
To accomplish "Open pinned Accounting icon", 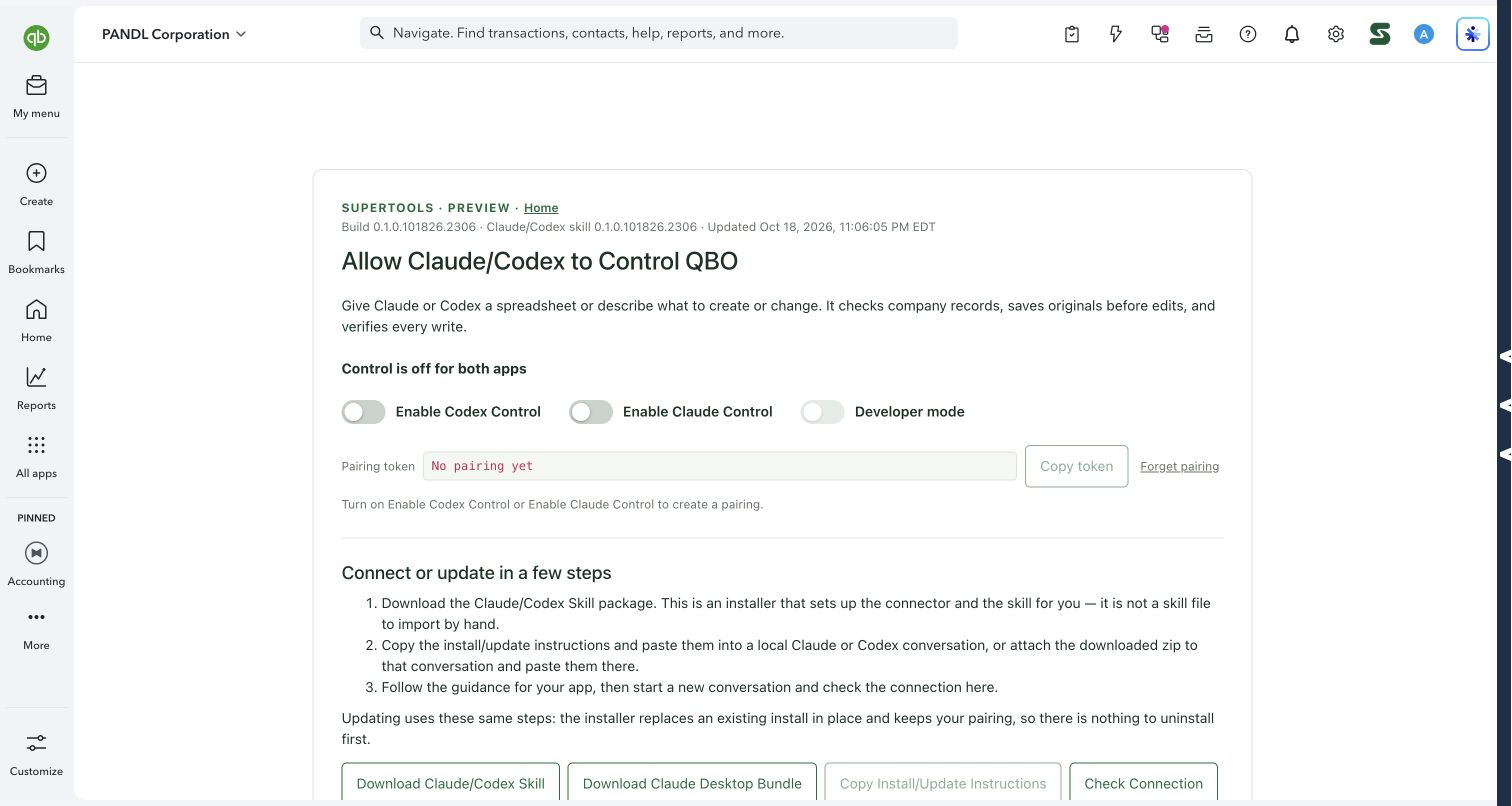I will coord(36,553).
